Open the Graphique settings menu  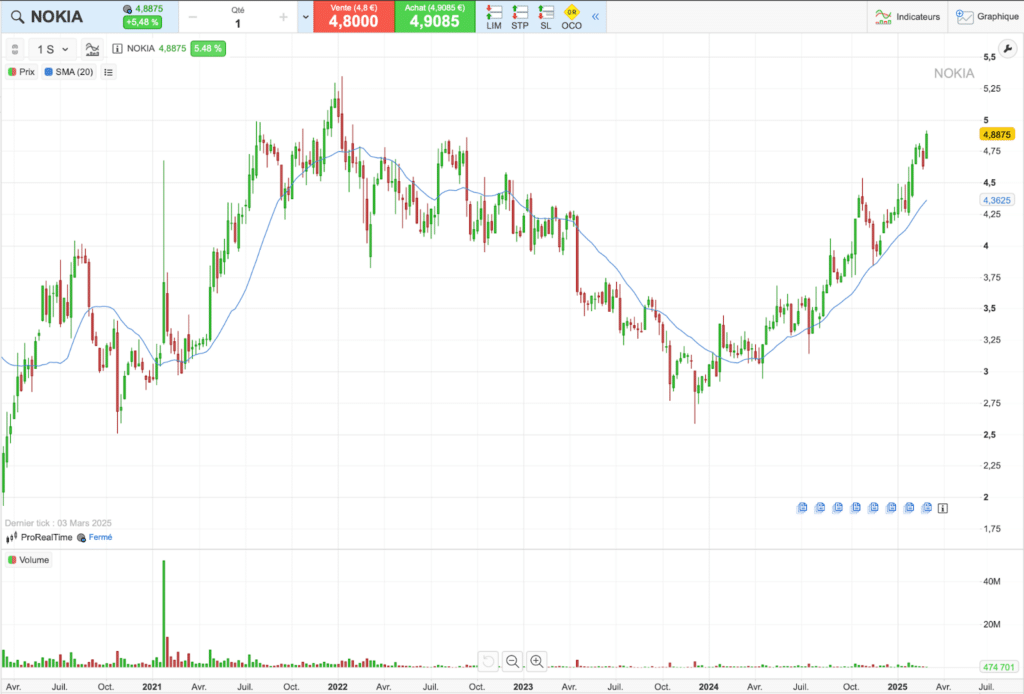tap(987, 17)
